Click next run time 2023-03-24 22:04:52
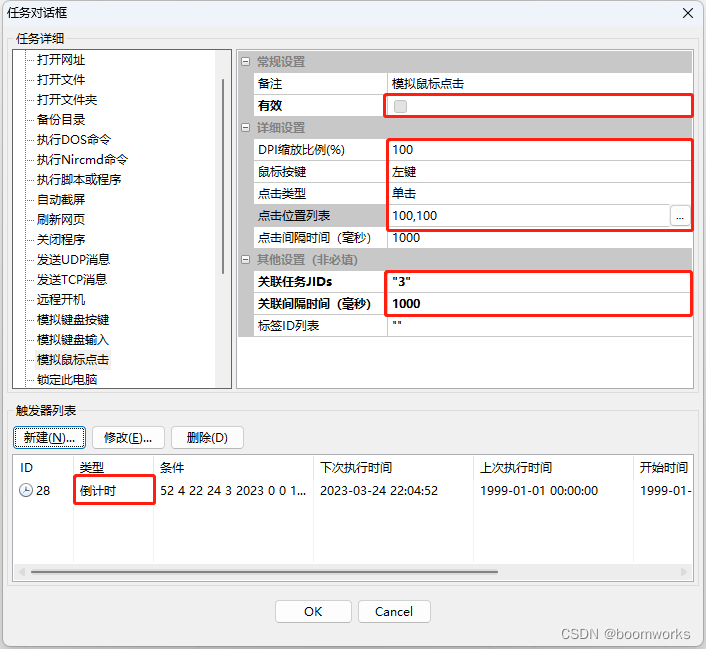This screenshot has width=706, height=649. click(379, 490)
